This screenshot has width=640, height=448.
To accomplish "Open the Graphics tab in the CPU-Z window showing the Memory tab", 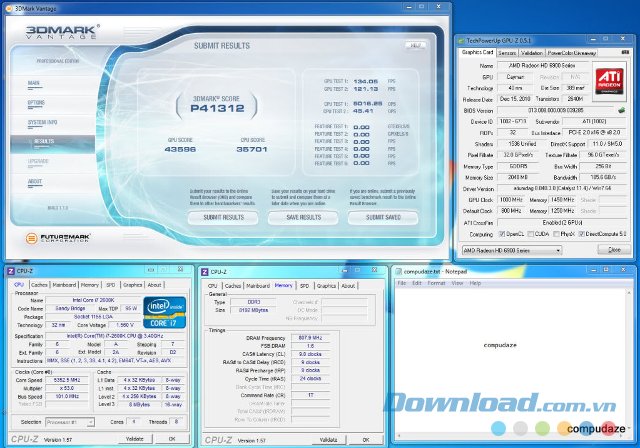I will 326,286.
